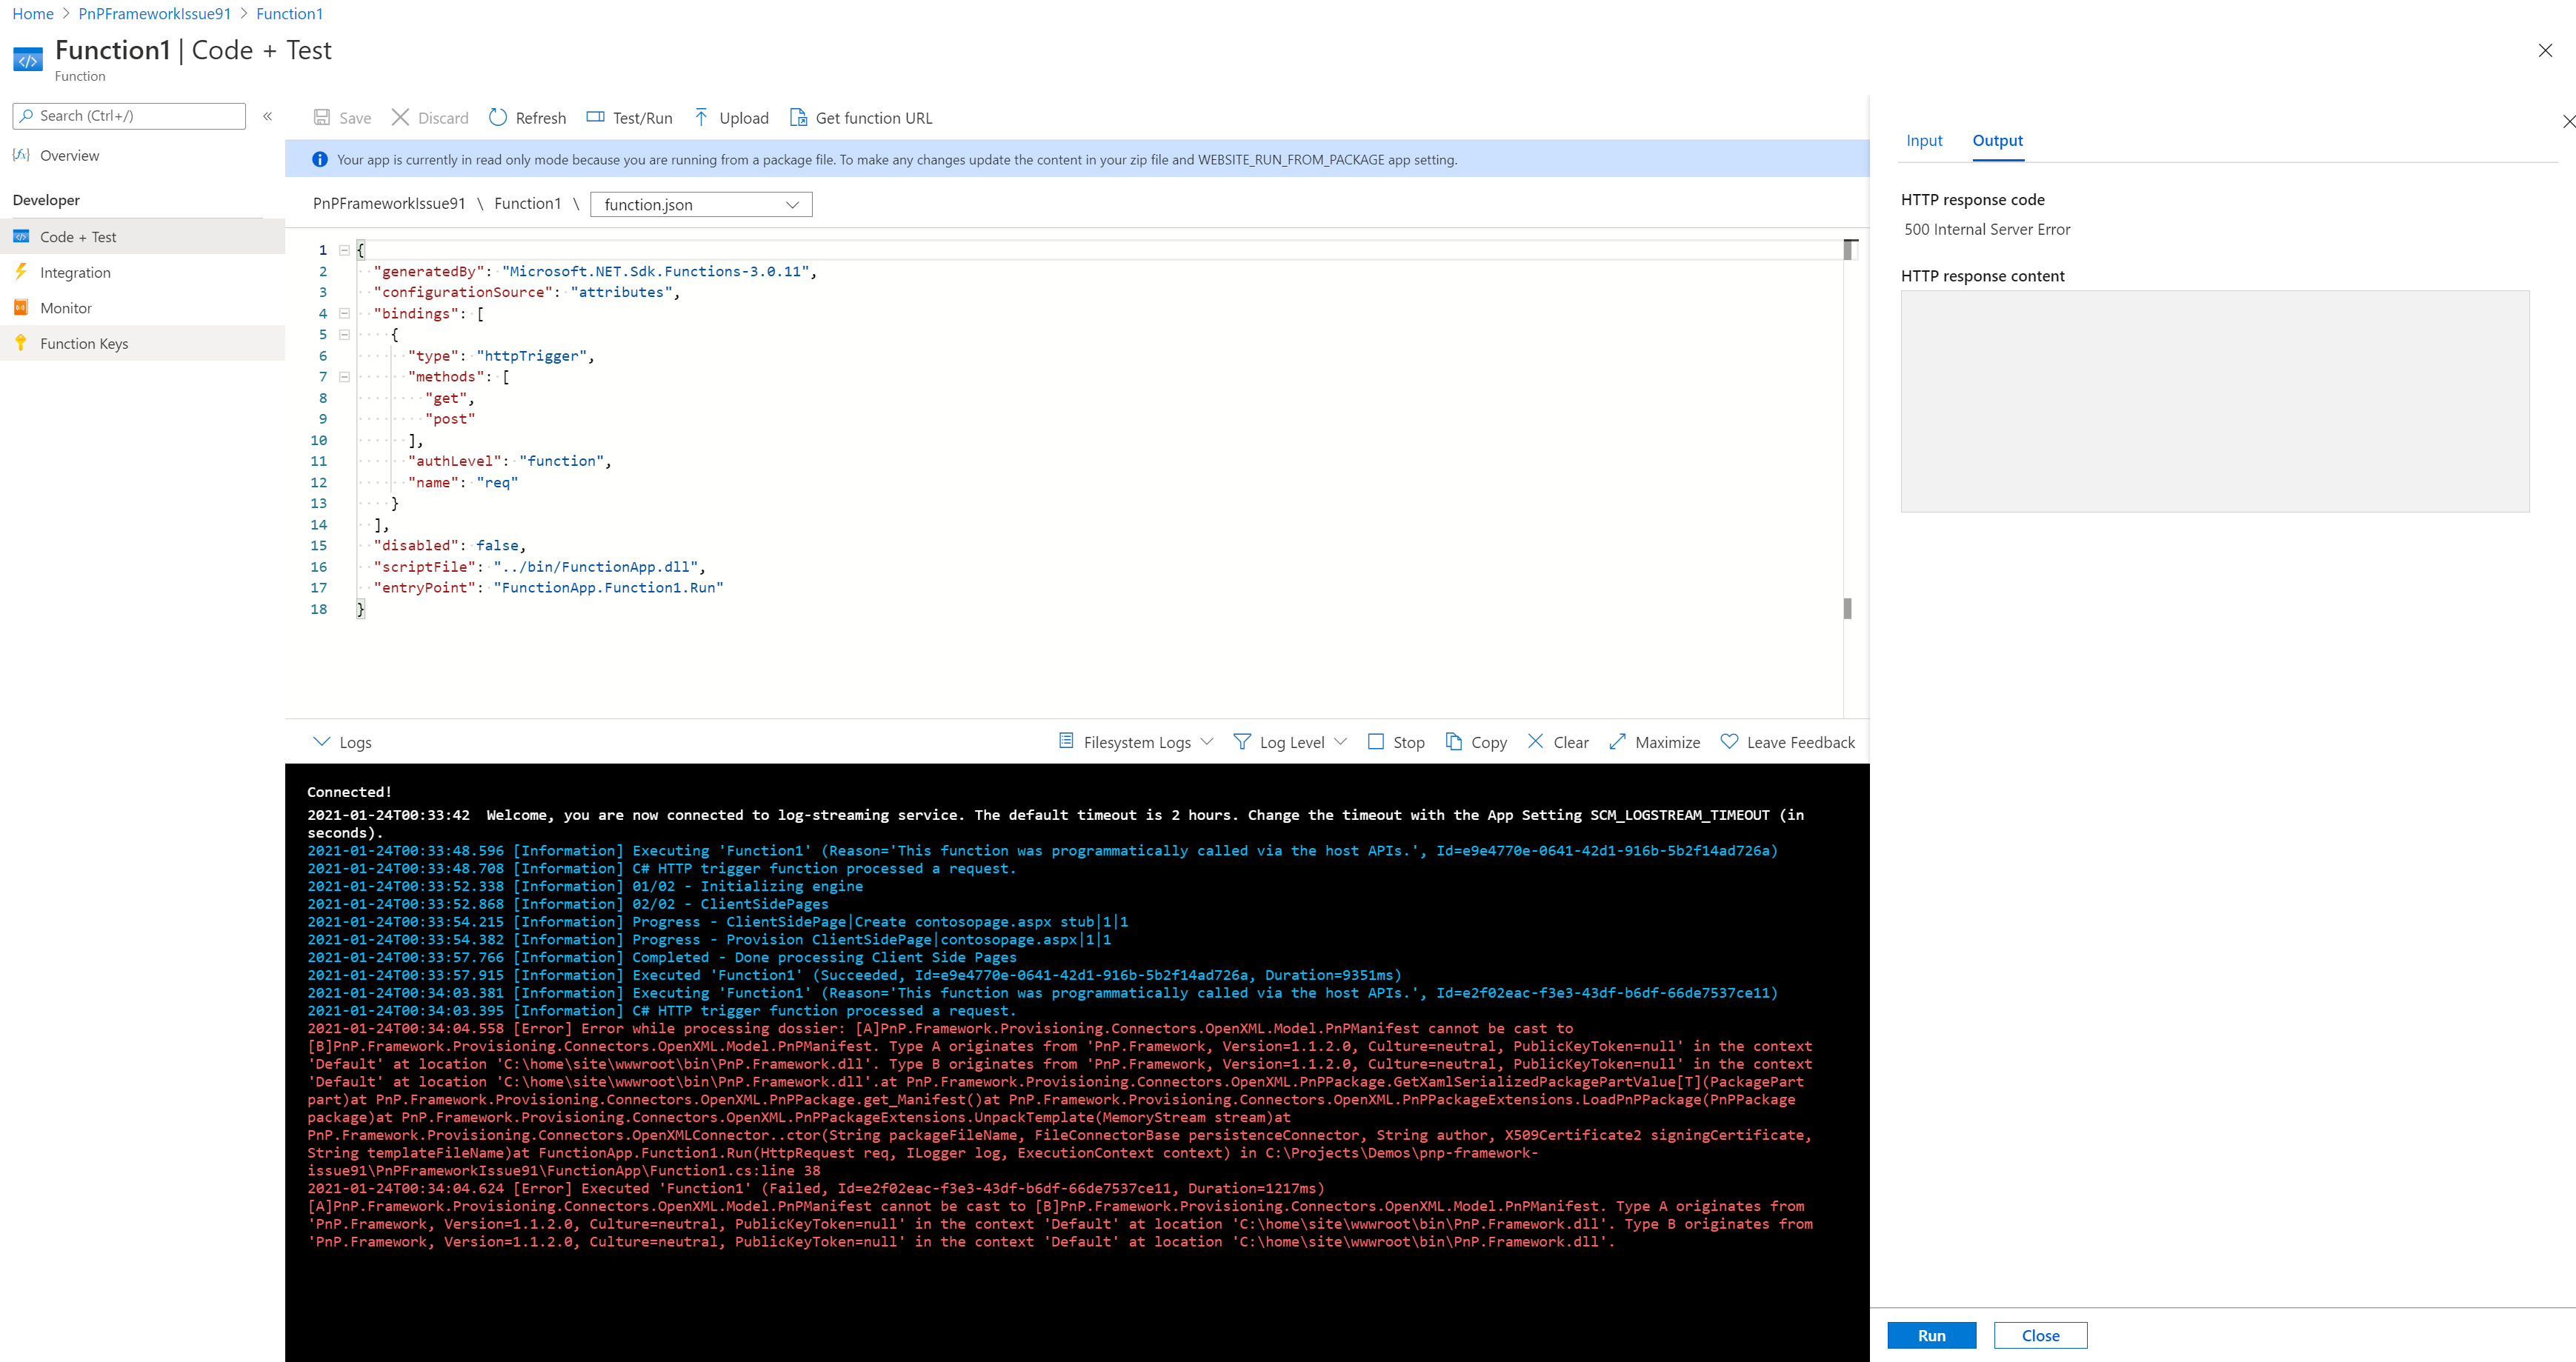Collapse the bindings fold on line 4

tap(344, 314)
